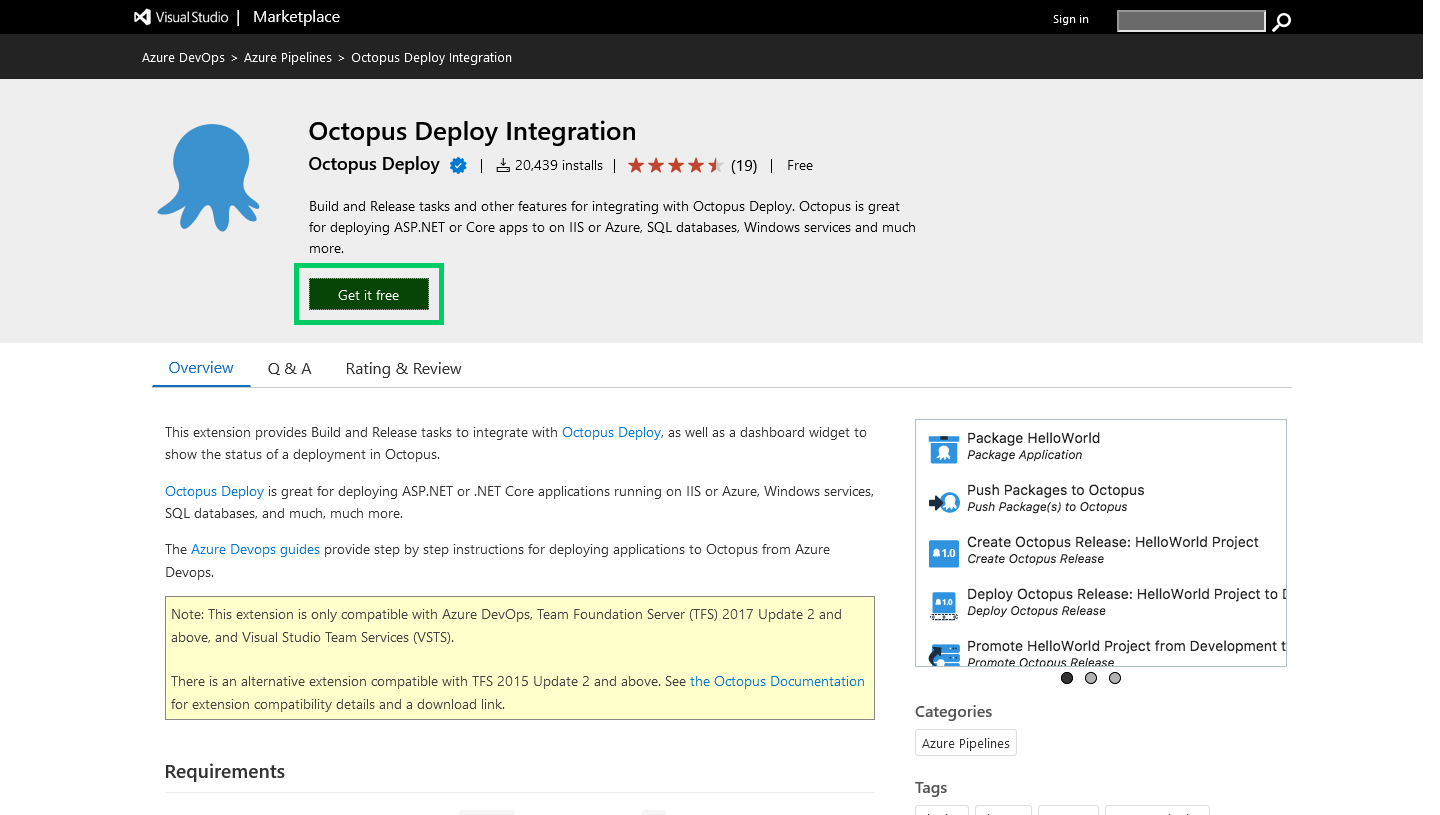
Task: Click the Categories heading
Action: (954, 712)
